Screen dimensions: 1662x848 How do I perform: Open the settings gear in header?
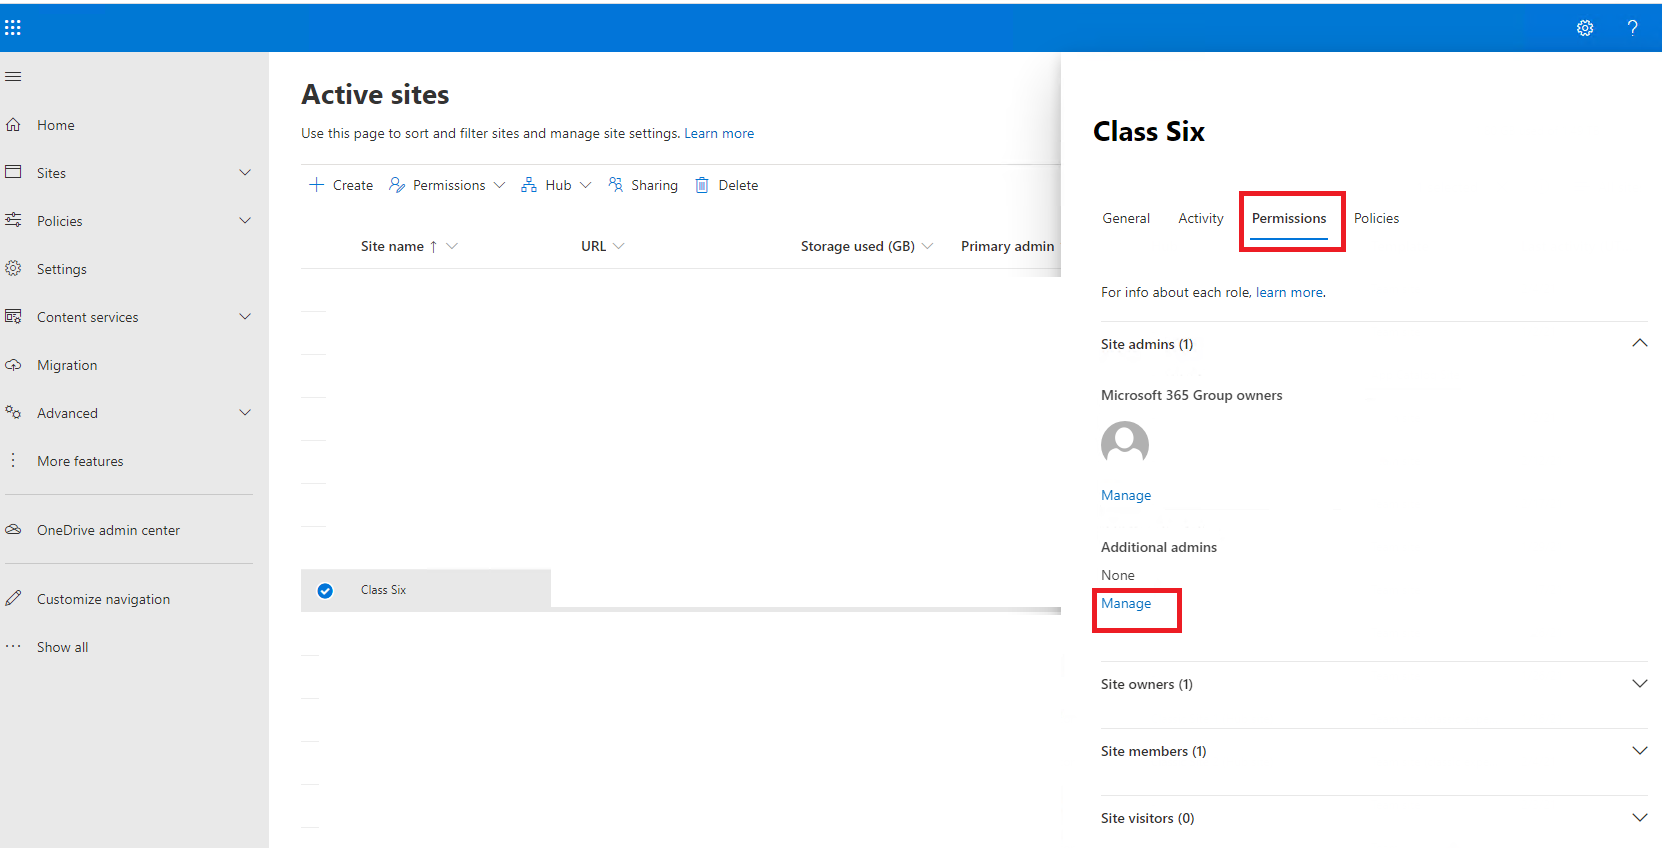(x=1585, y=28)
